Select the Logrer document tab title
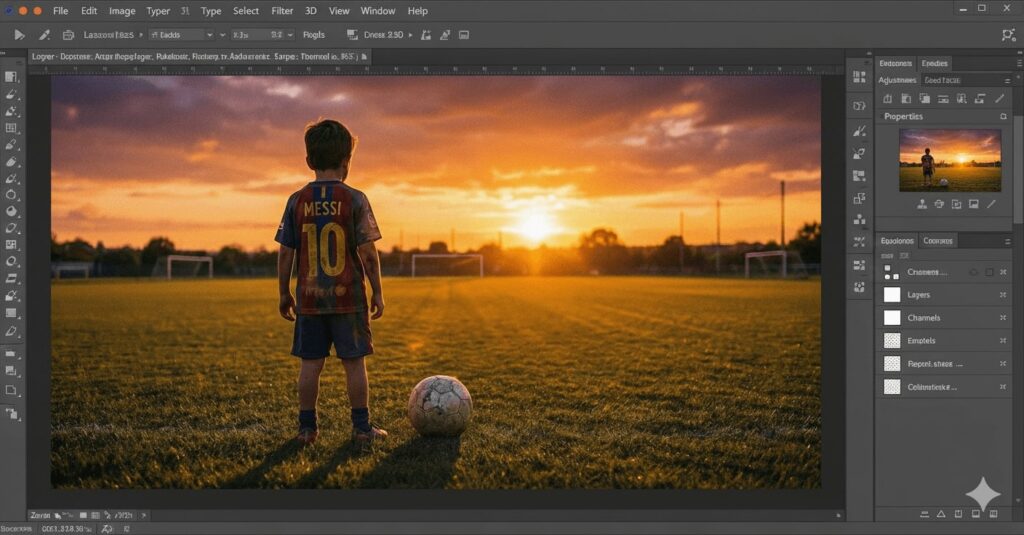 [x=194, y=57]
